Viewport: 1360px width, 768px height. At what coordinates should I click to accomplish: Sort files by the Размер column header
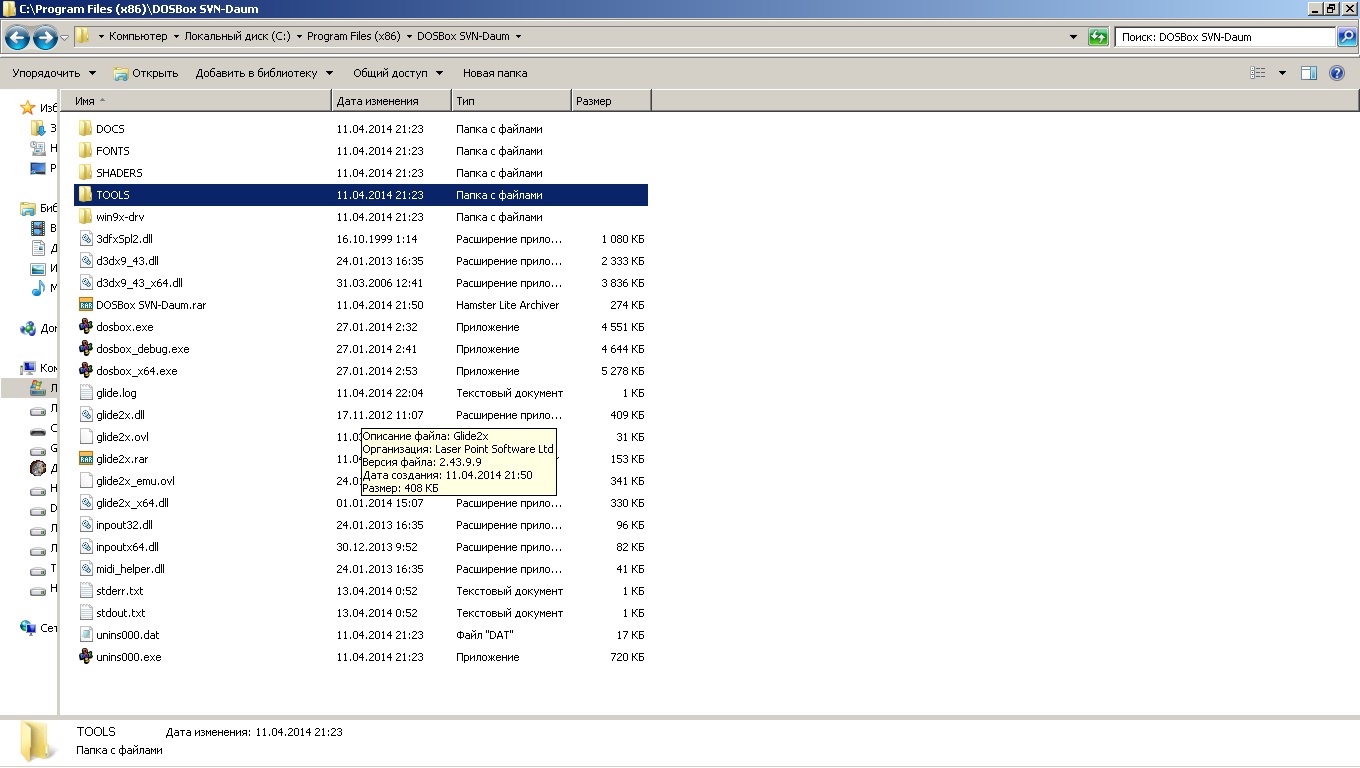610,101
